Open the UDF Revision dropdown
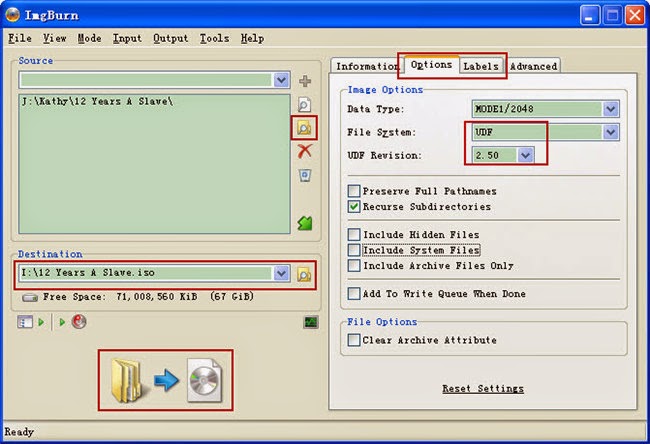This screenshot has width=650, height=444. pyautogui.click(x=525, y=155)
